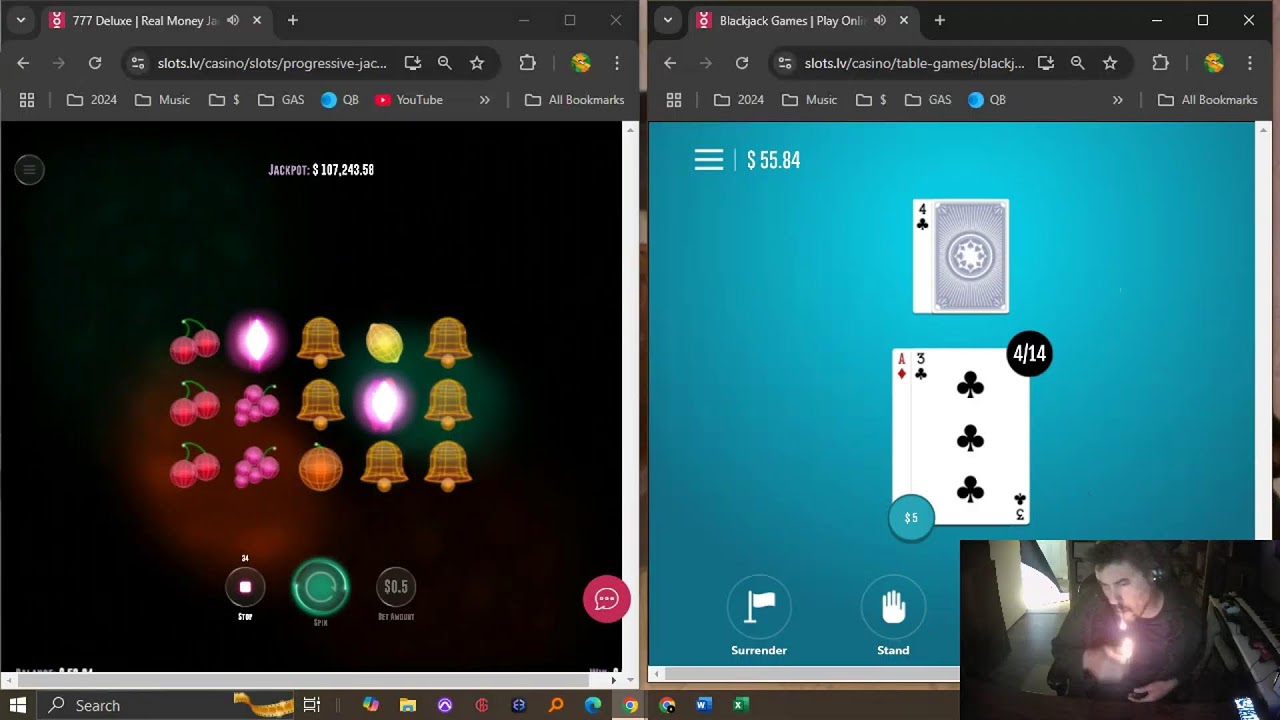View site information for the blackjack page
Image resolution: width=1280 pixels, height=720 pixels.
pos(786,63)
